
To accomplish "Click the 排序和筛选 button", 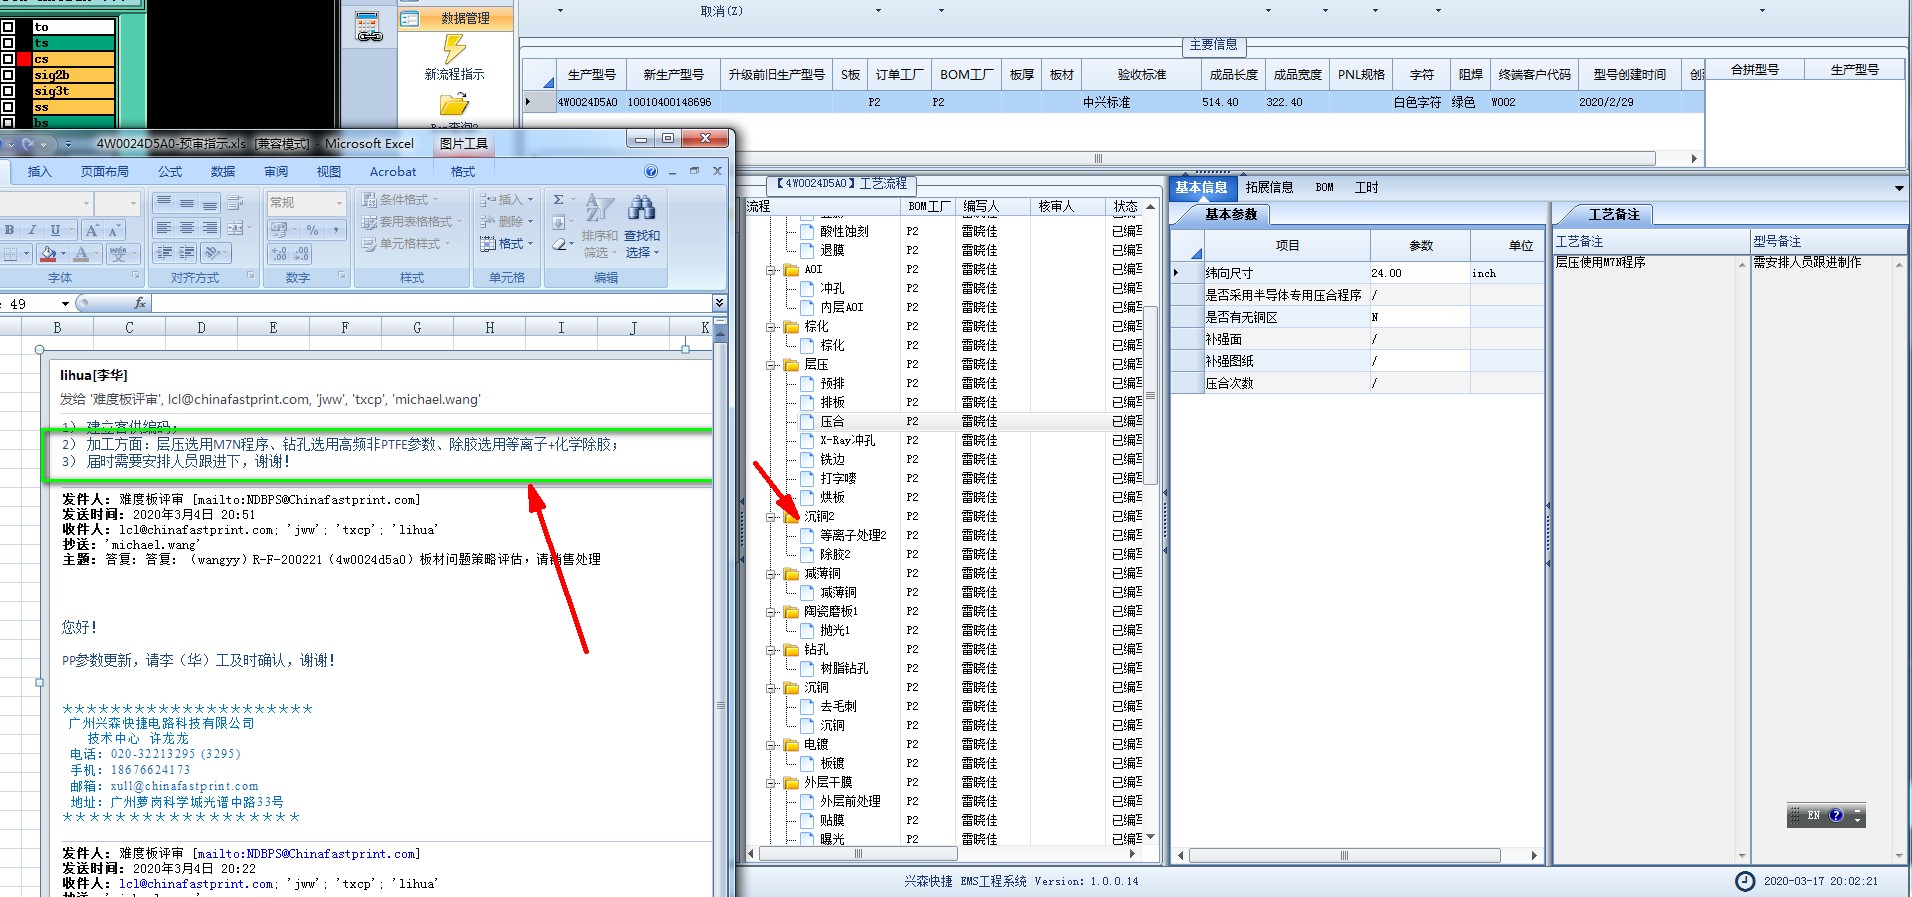I will pyautogui.click(x=599, y=226).
